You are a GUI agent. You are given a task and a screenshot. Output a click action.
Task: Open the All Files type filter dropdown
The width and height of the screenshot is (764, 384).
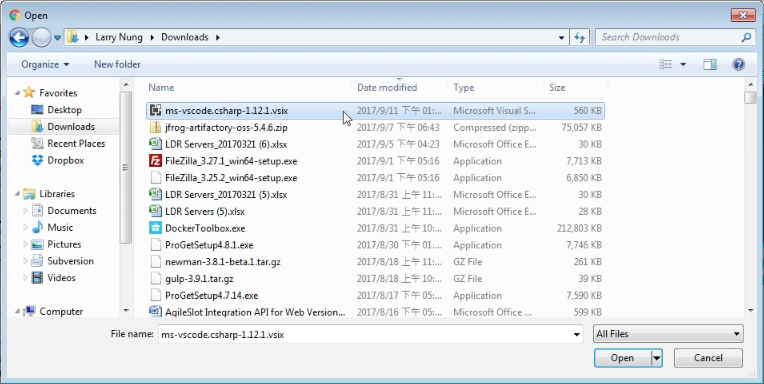click(x=668, y=334)
